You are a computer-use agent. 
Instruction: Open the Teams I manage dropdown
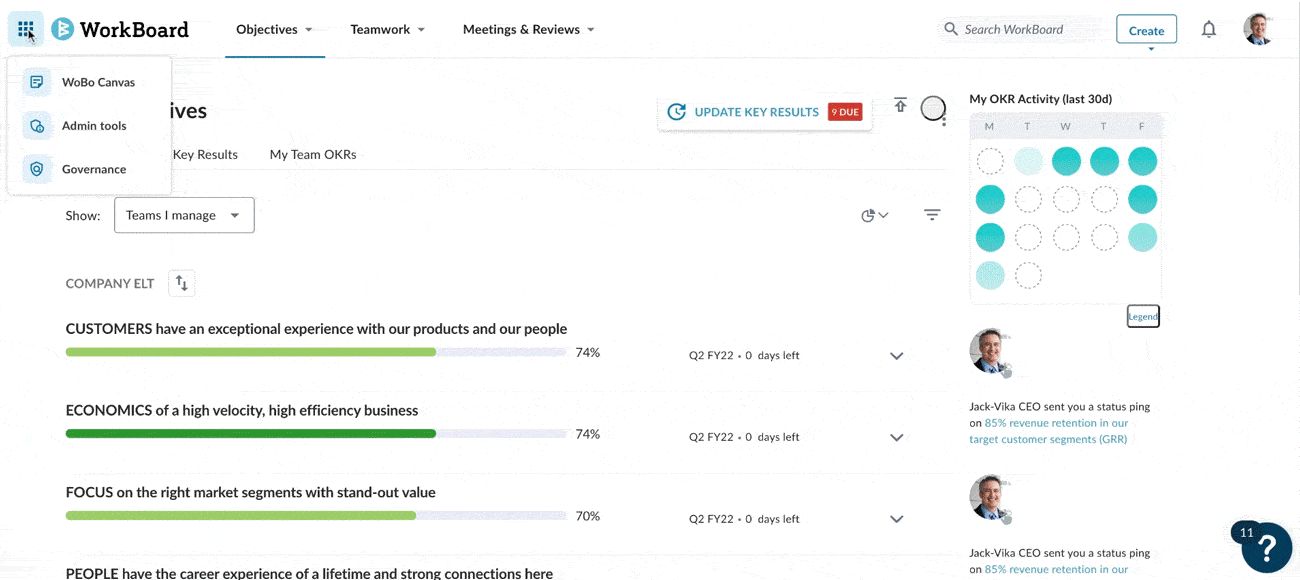184,215
